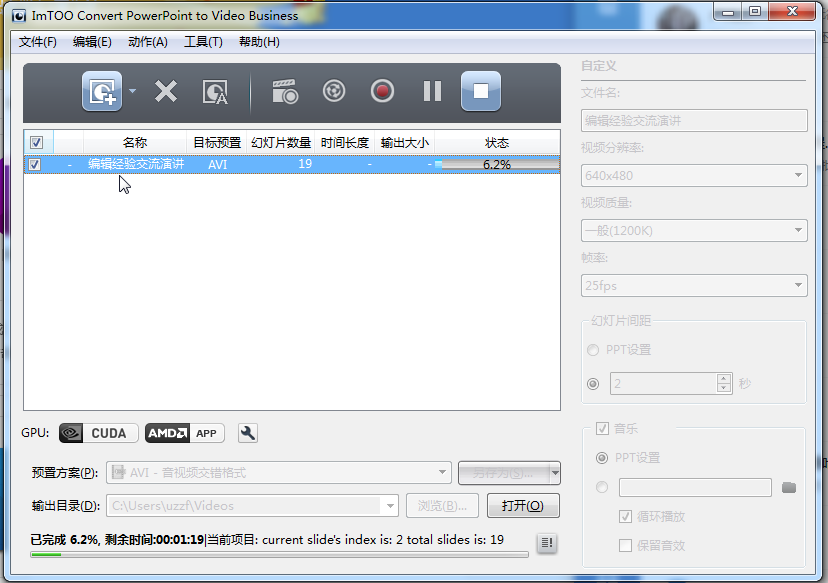
Task: Expand the 输出目录 path dropdown
Action: [390, 505]
